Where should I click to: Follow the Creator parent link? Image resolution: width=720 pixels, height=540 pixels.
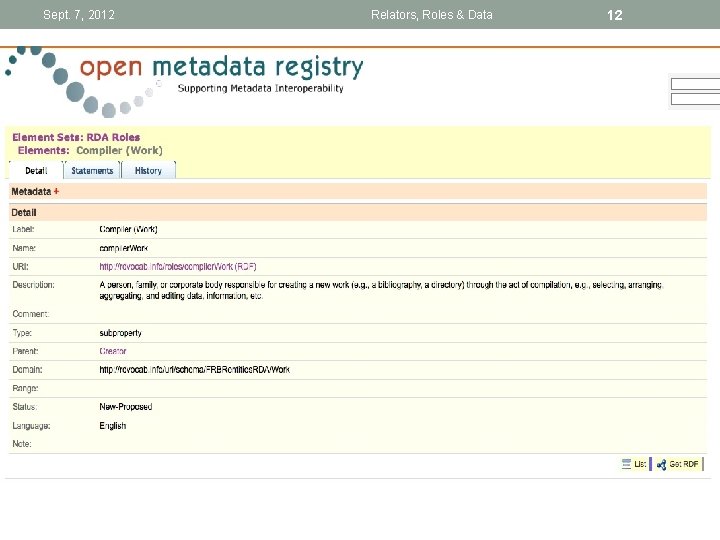[x=113, y=351]
